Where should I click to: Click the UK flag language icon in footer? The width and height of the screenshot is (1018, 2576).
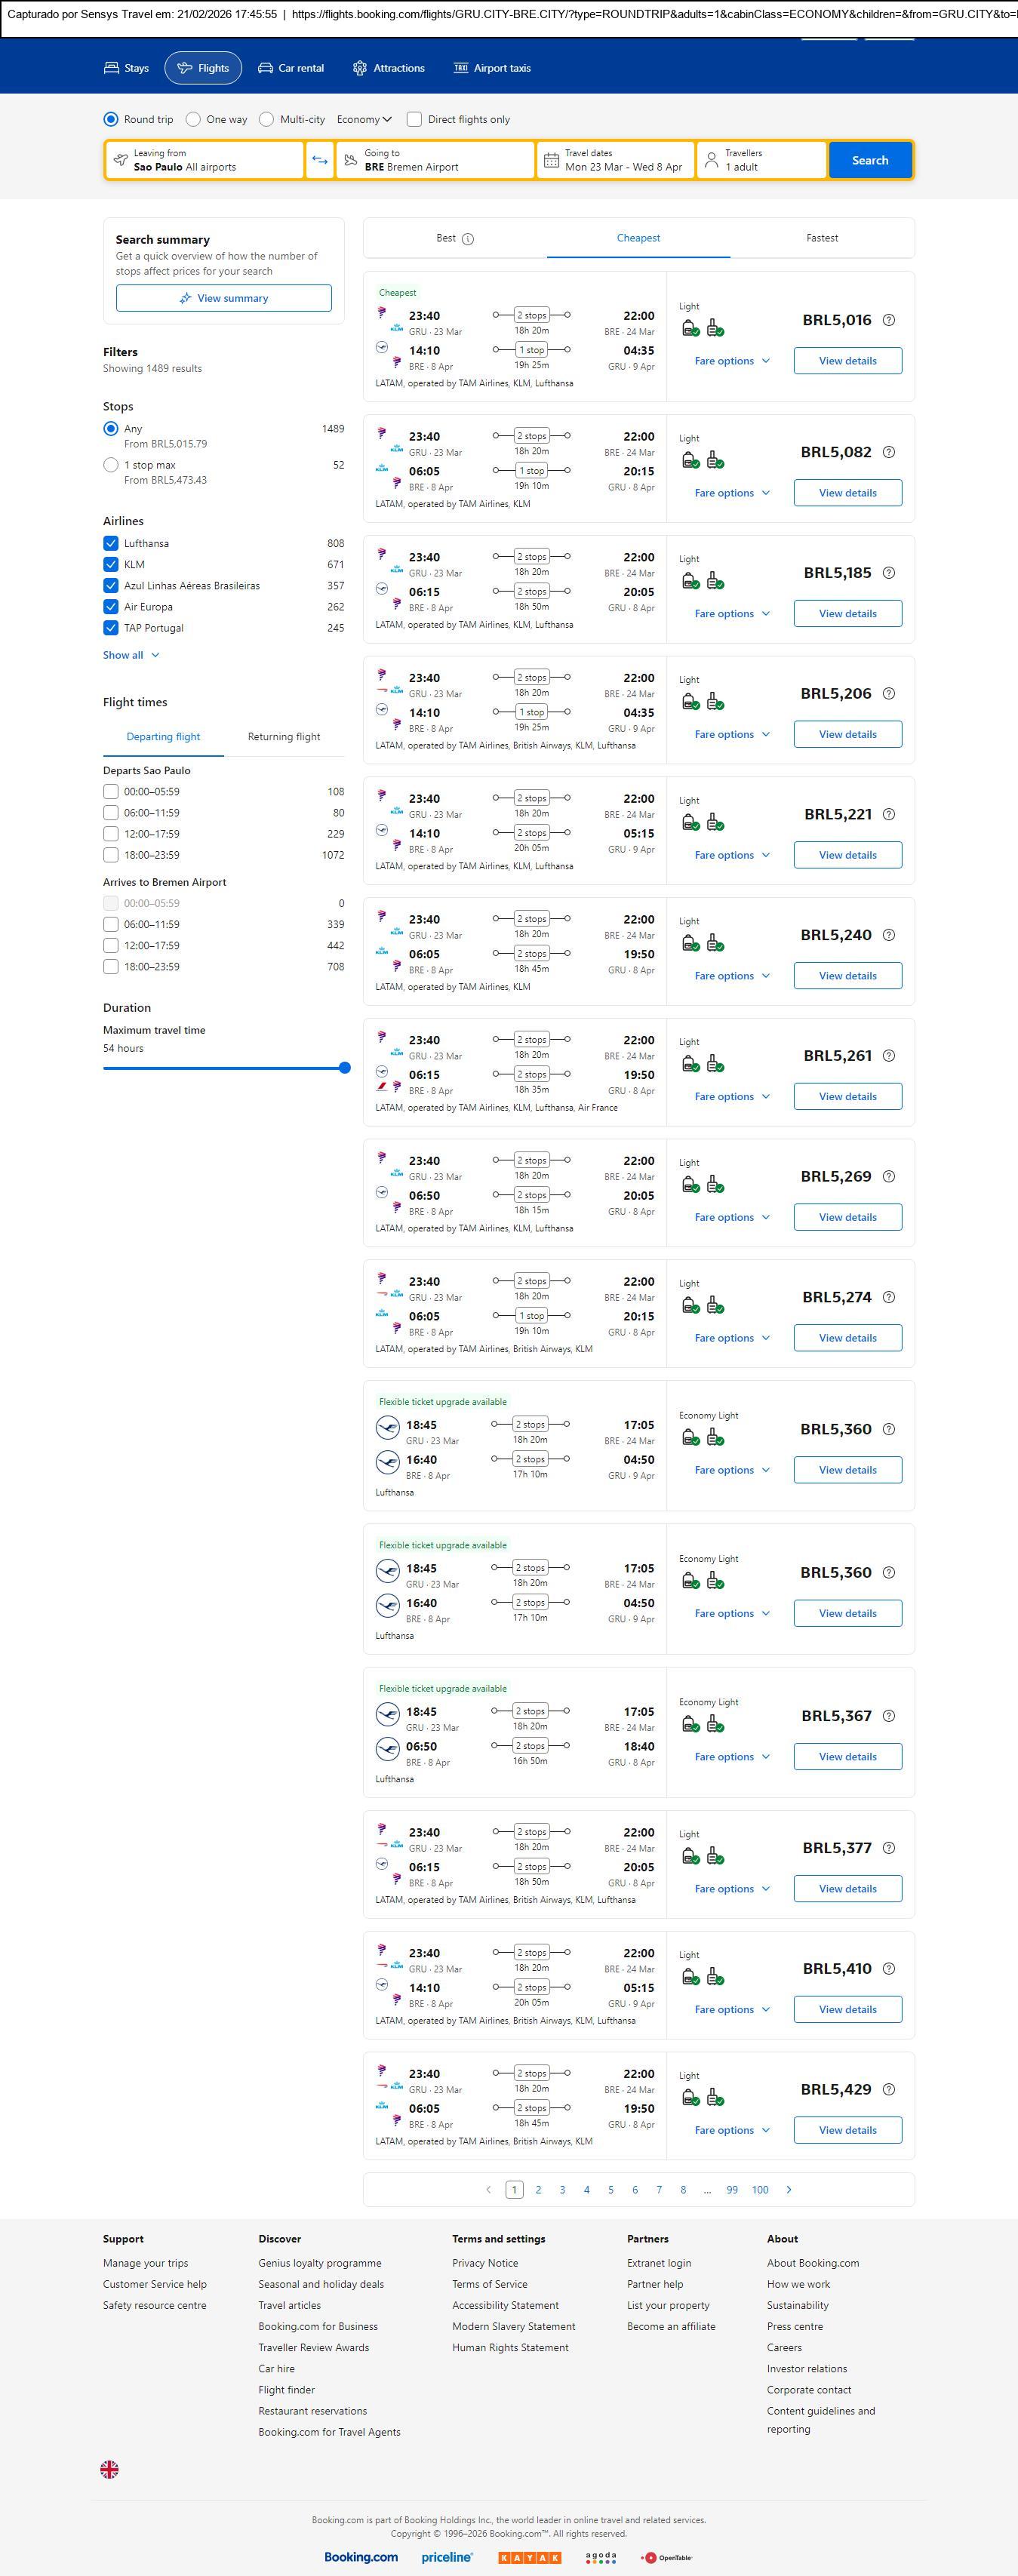pos(110,2469)
